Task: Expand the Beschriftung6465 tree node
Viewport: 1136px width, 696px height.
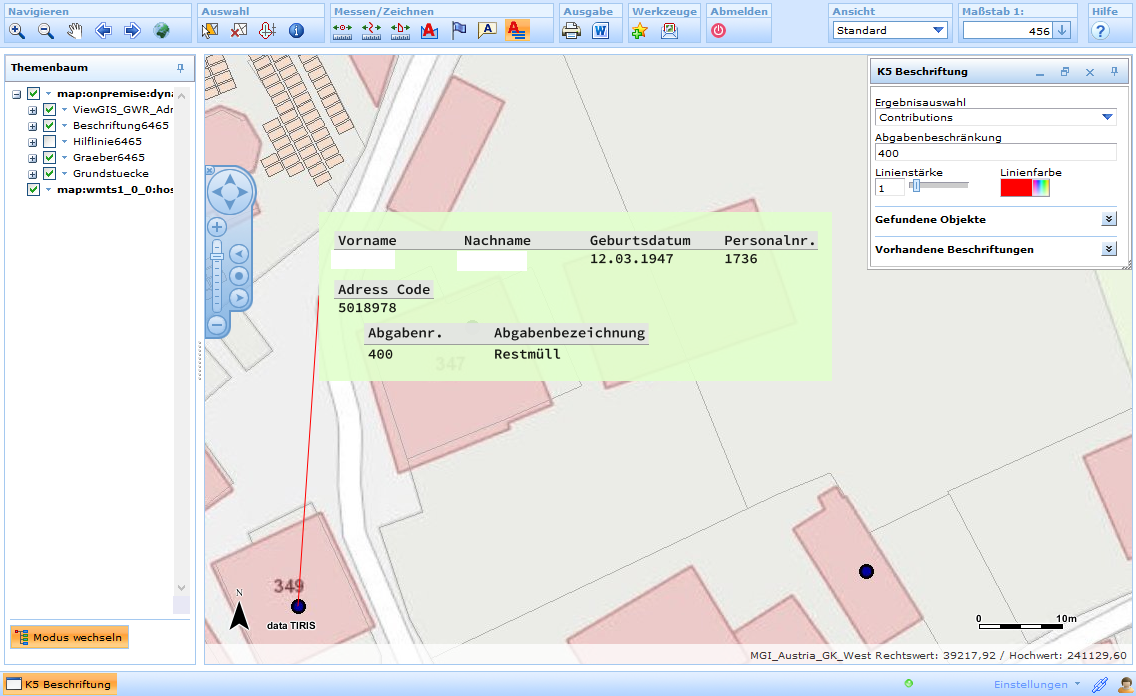Action: click(x=33, y=126)
